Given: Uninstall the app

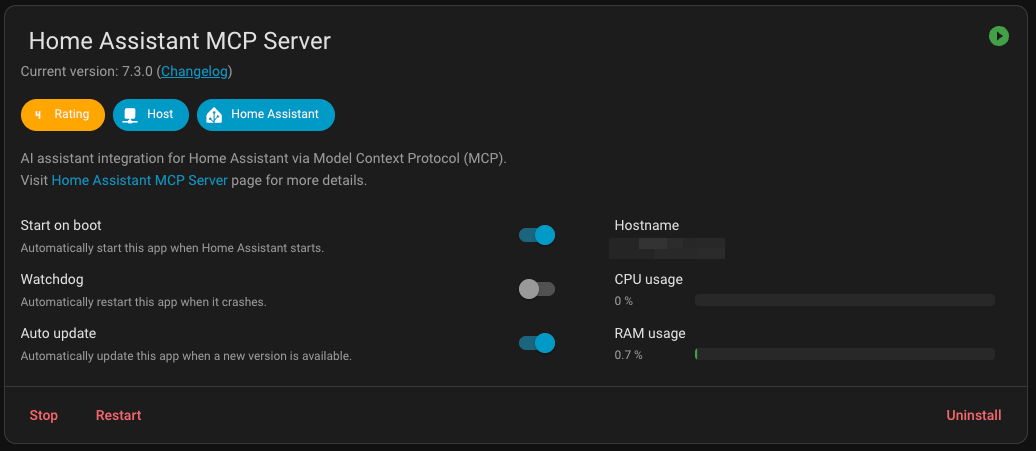Looking at the screenshot, I should click(974, 415).
